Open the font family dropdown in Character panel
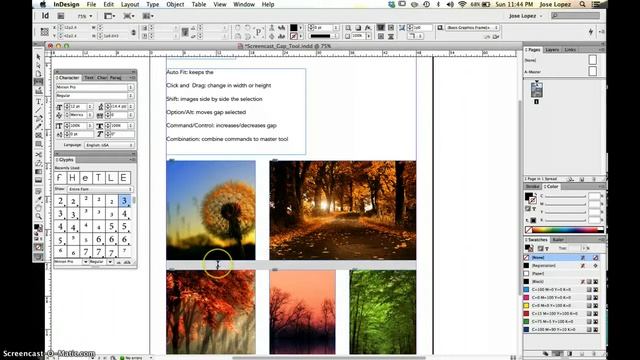The width and height of the screenshot is (640, 360). 94,87
